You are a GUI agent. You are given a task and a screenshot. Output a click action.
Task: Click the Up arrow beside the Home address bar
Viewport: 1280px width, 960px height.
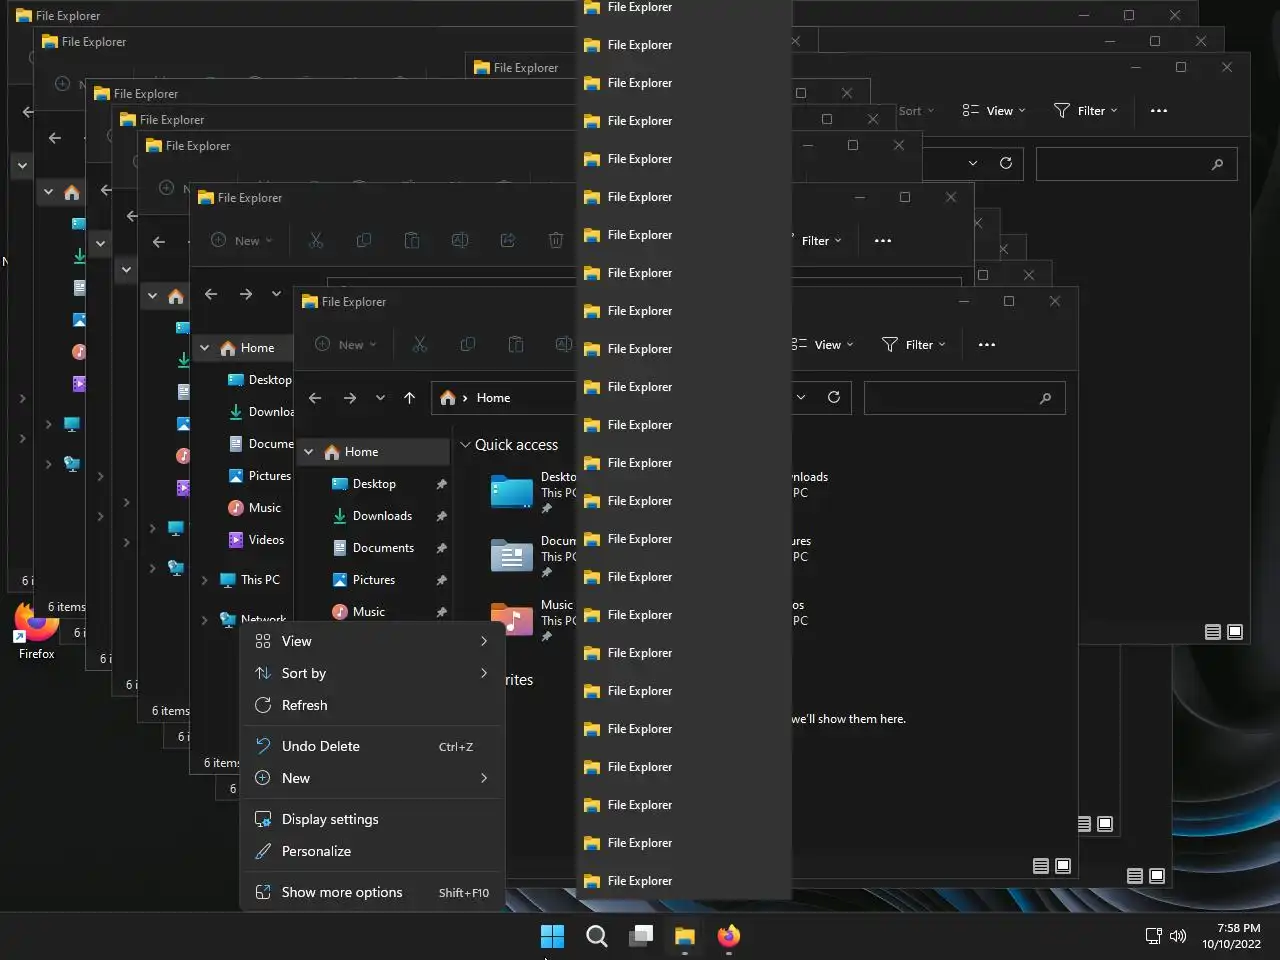tap(409, 398)
